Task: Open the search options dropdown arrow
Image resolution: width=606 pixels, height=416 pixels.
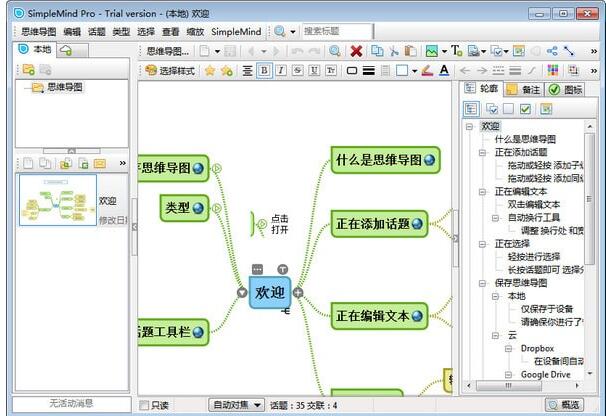Action: [293, 32]
